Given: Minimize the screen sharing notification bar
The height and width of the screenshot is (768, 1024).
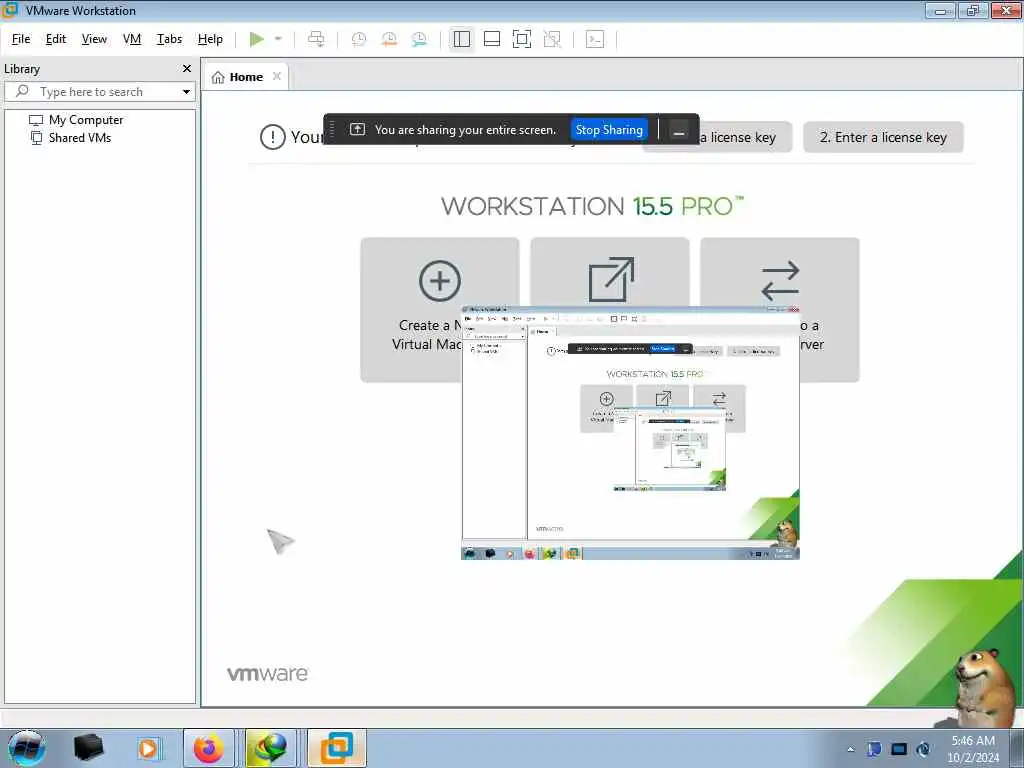Looking at the screenshot, I should 679,130.
